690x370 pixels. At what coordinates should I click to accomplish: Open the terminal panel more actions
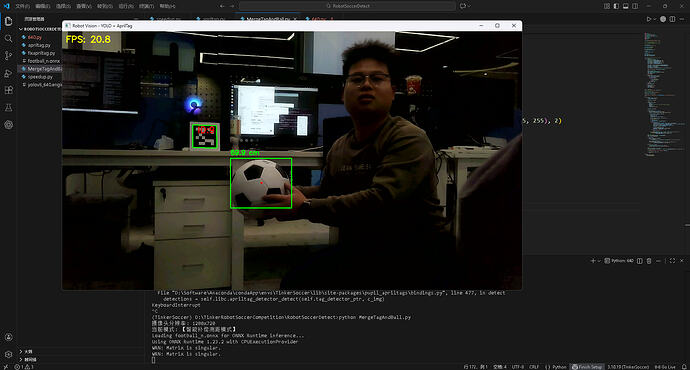point(658,261)
